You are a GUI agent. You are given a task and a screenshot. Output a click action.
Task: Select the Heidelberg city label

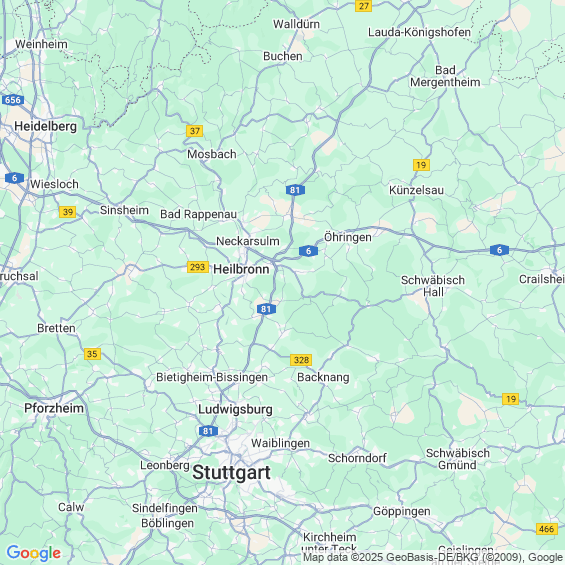point(45,126)
